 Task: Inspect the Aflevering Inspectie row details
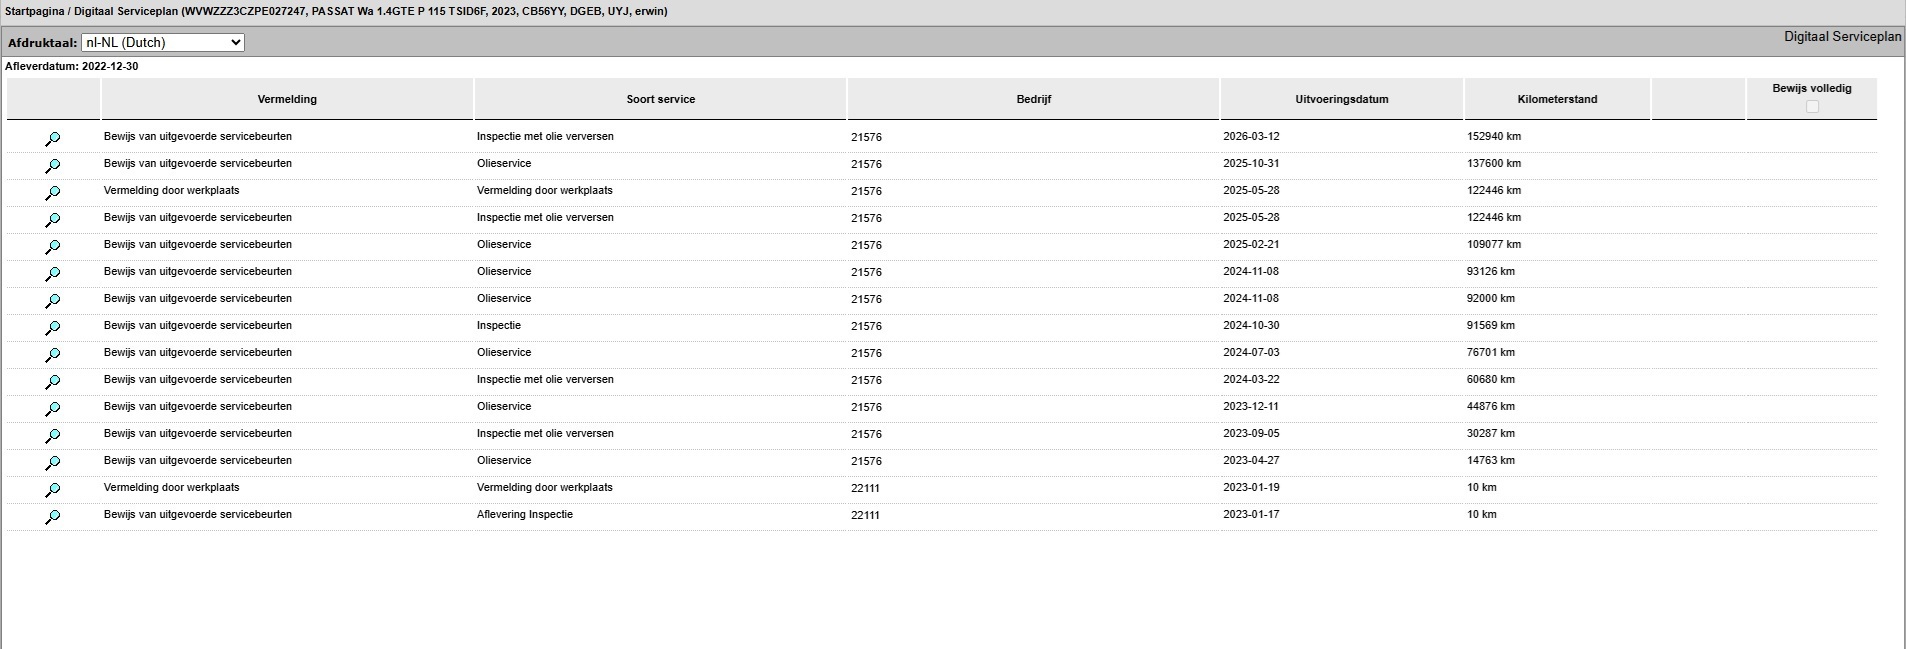(53, 517)
